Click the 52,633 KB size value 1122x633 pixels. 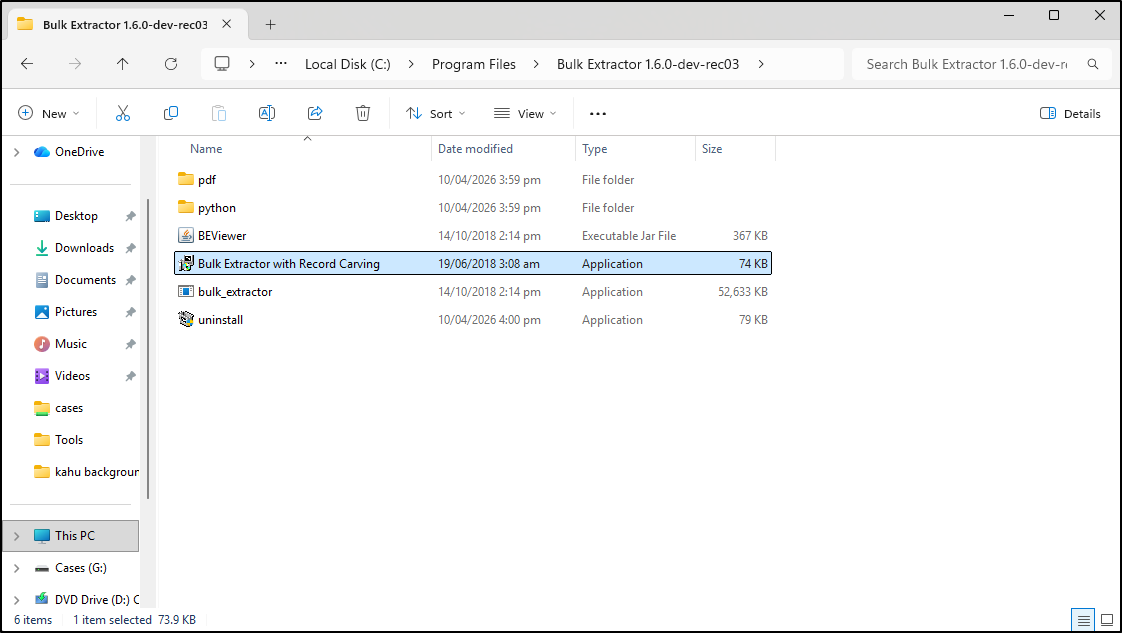pos(743,291)
